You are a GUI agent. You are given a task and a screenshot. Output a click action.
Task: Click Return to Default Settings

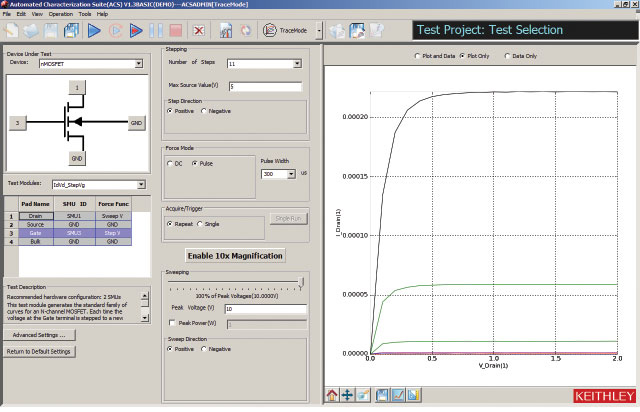pyautogui.click(x=39, y=352)
